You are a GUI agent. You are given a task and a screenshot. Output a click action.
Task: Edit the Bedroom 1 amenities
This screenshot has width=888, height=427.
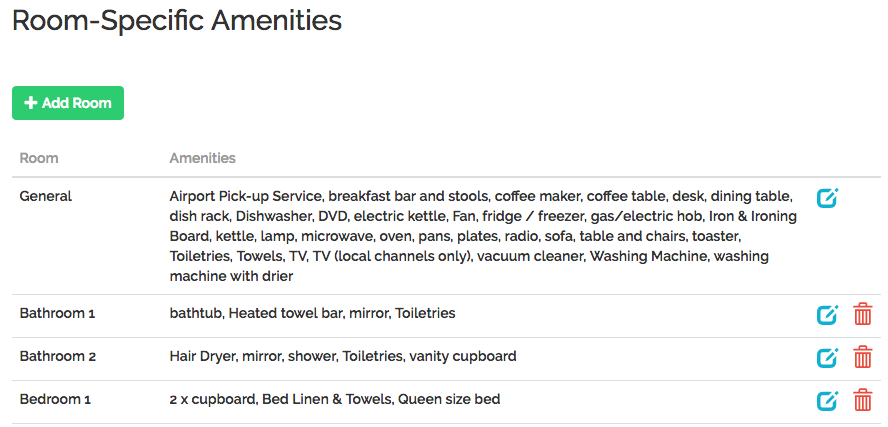(827, 400)
